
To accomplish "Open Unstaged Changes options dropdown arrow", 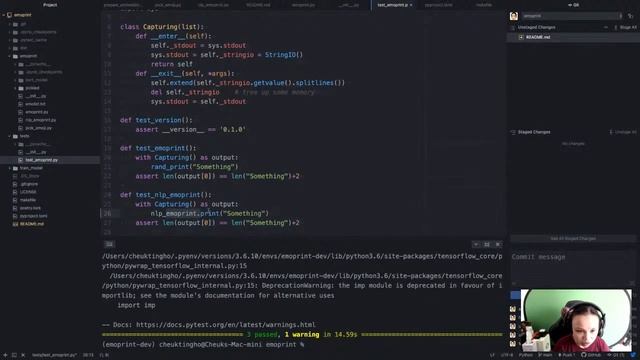I will [x=606, y=27].
